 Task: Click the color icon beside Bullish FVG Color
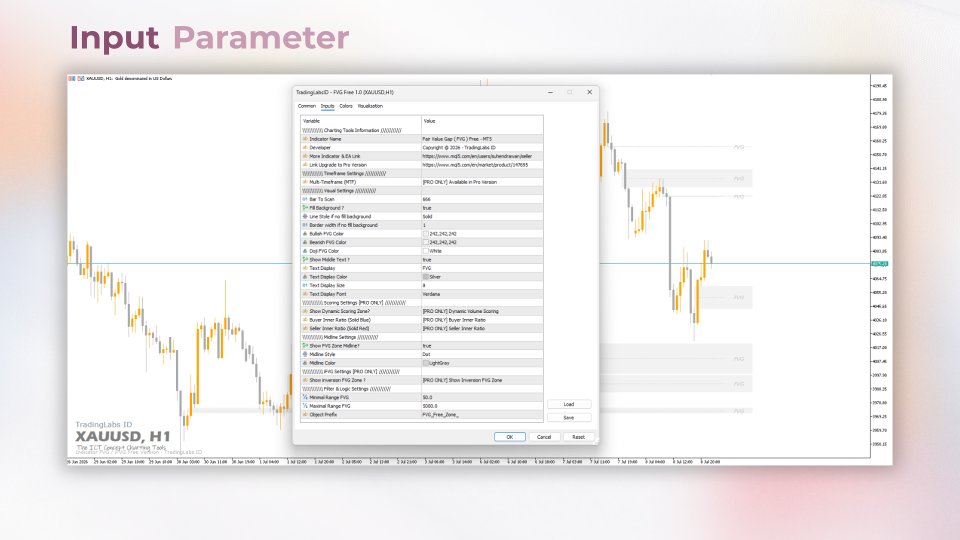click(x=305, y=233)
